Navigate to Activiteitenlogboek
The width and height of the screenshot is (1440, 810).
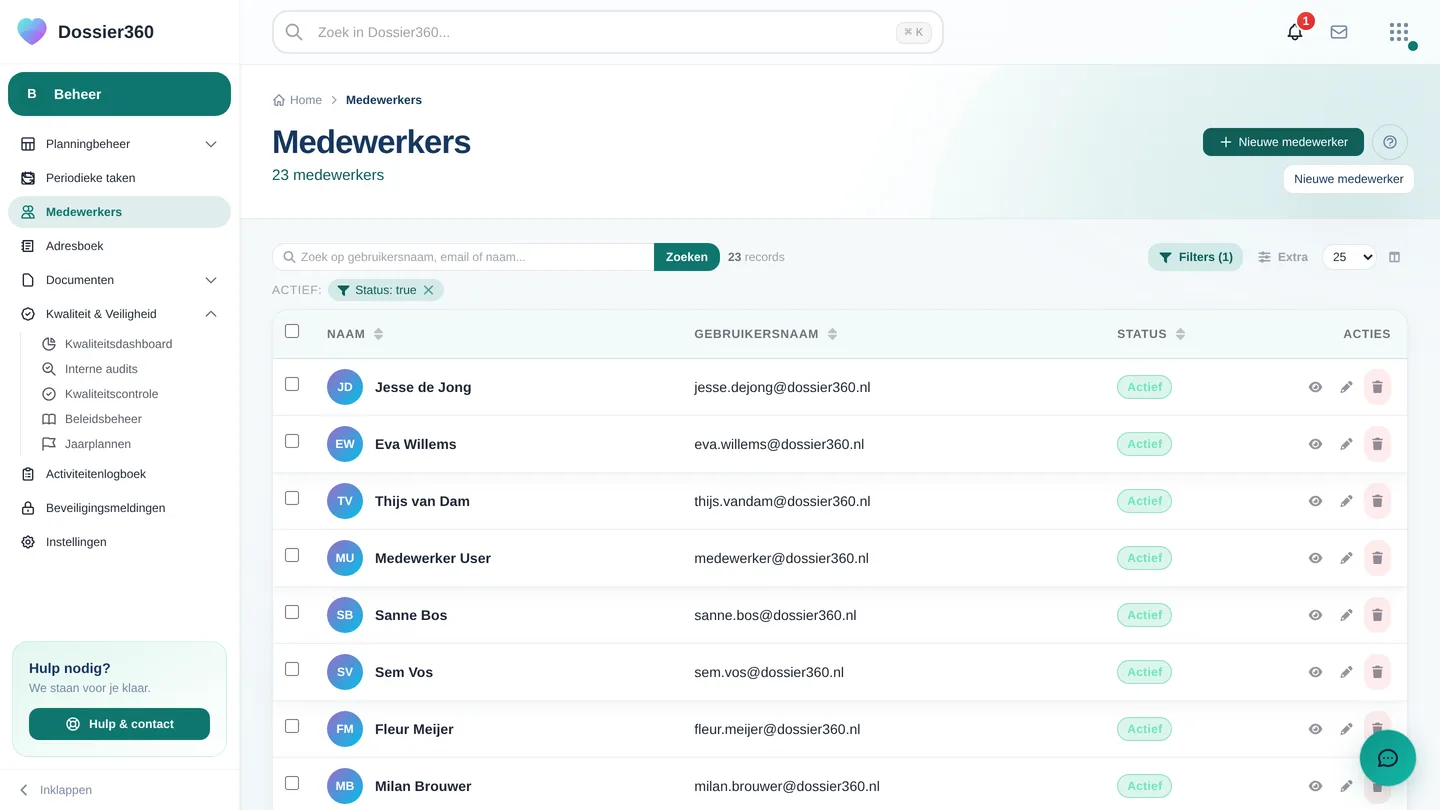click(119, 474)
